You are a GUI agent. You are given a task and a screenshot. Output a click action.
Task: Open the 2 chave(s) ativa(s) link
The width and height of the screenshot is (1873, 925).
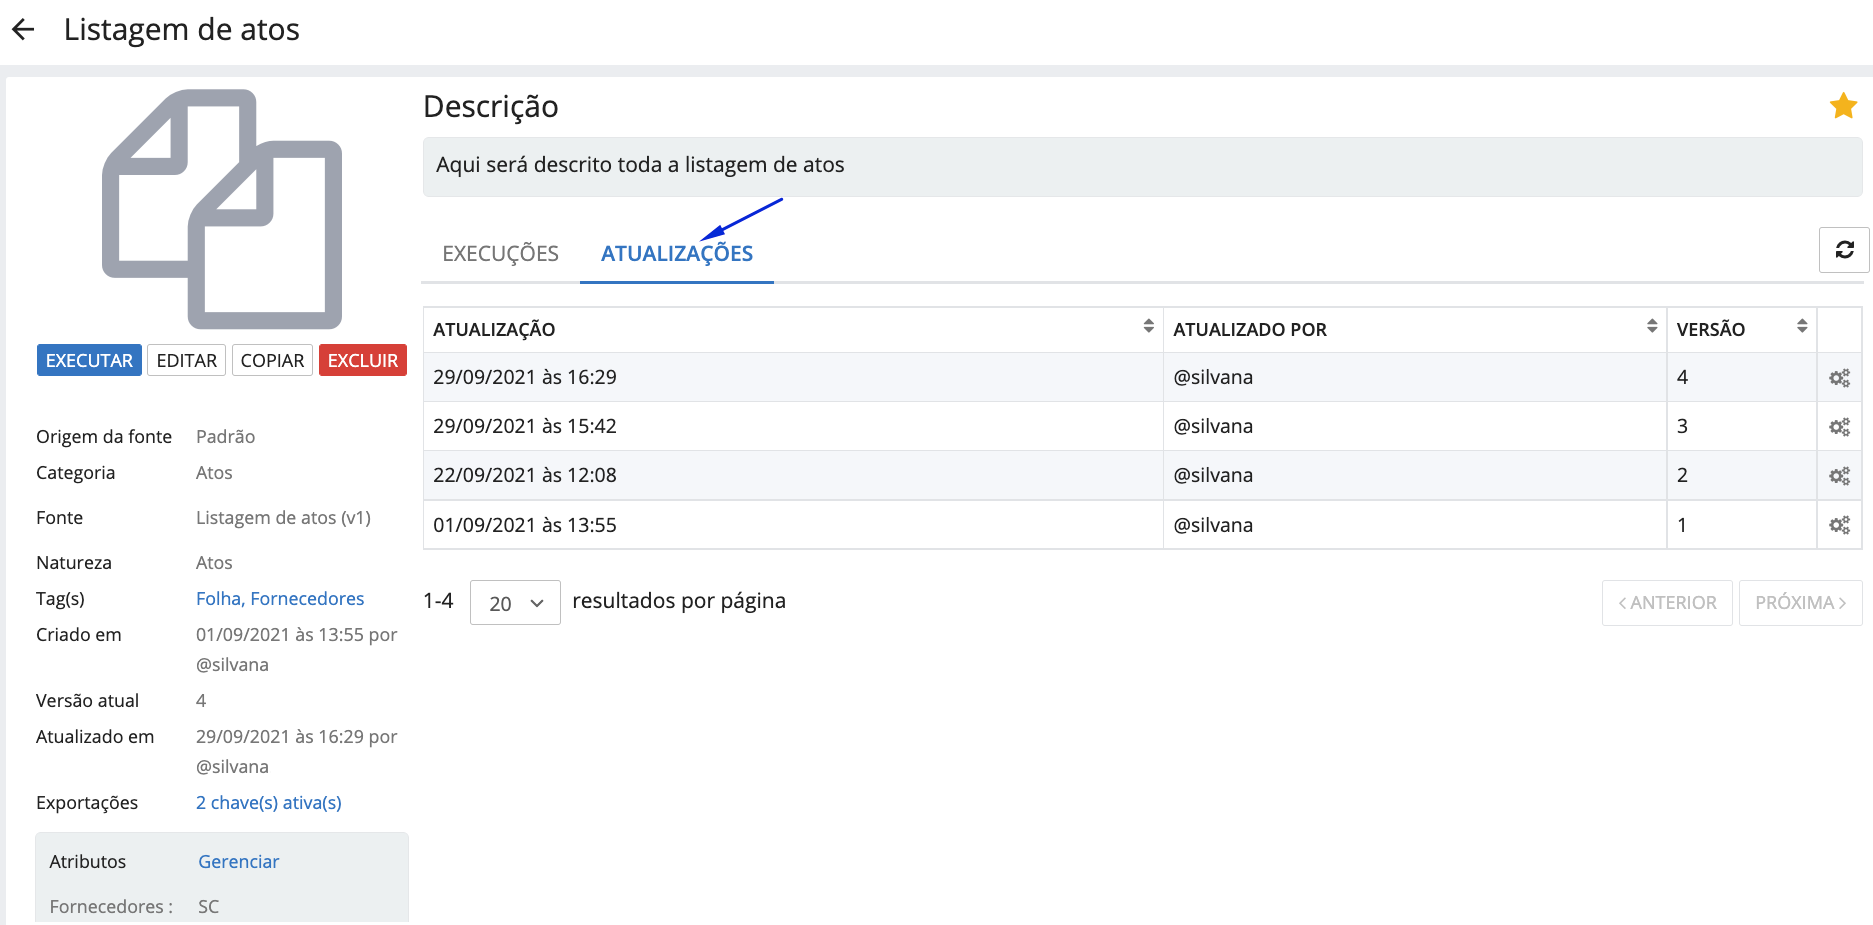click(269, 803)
